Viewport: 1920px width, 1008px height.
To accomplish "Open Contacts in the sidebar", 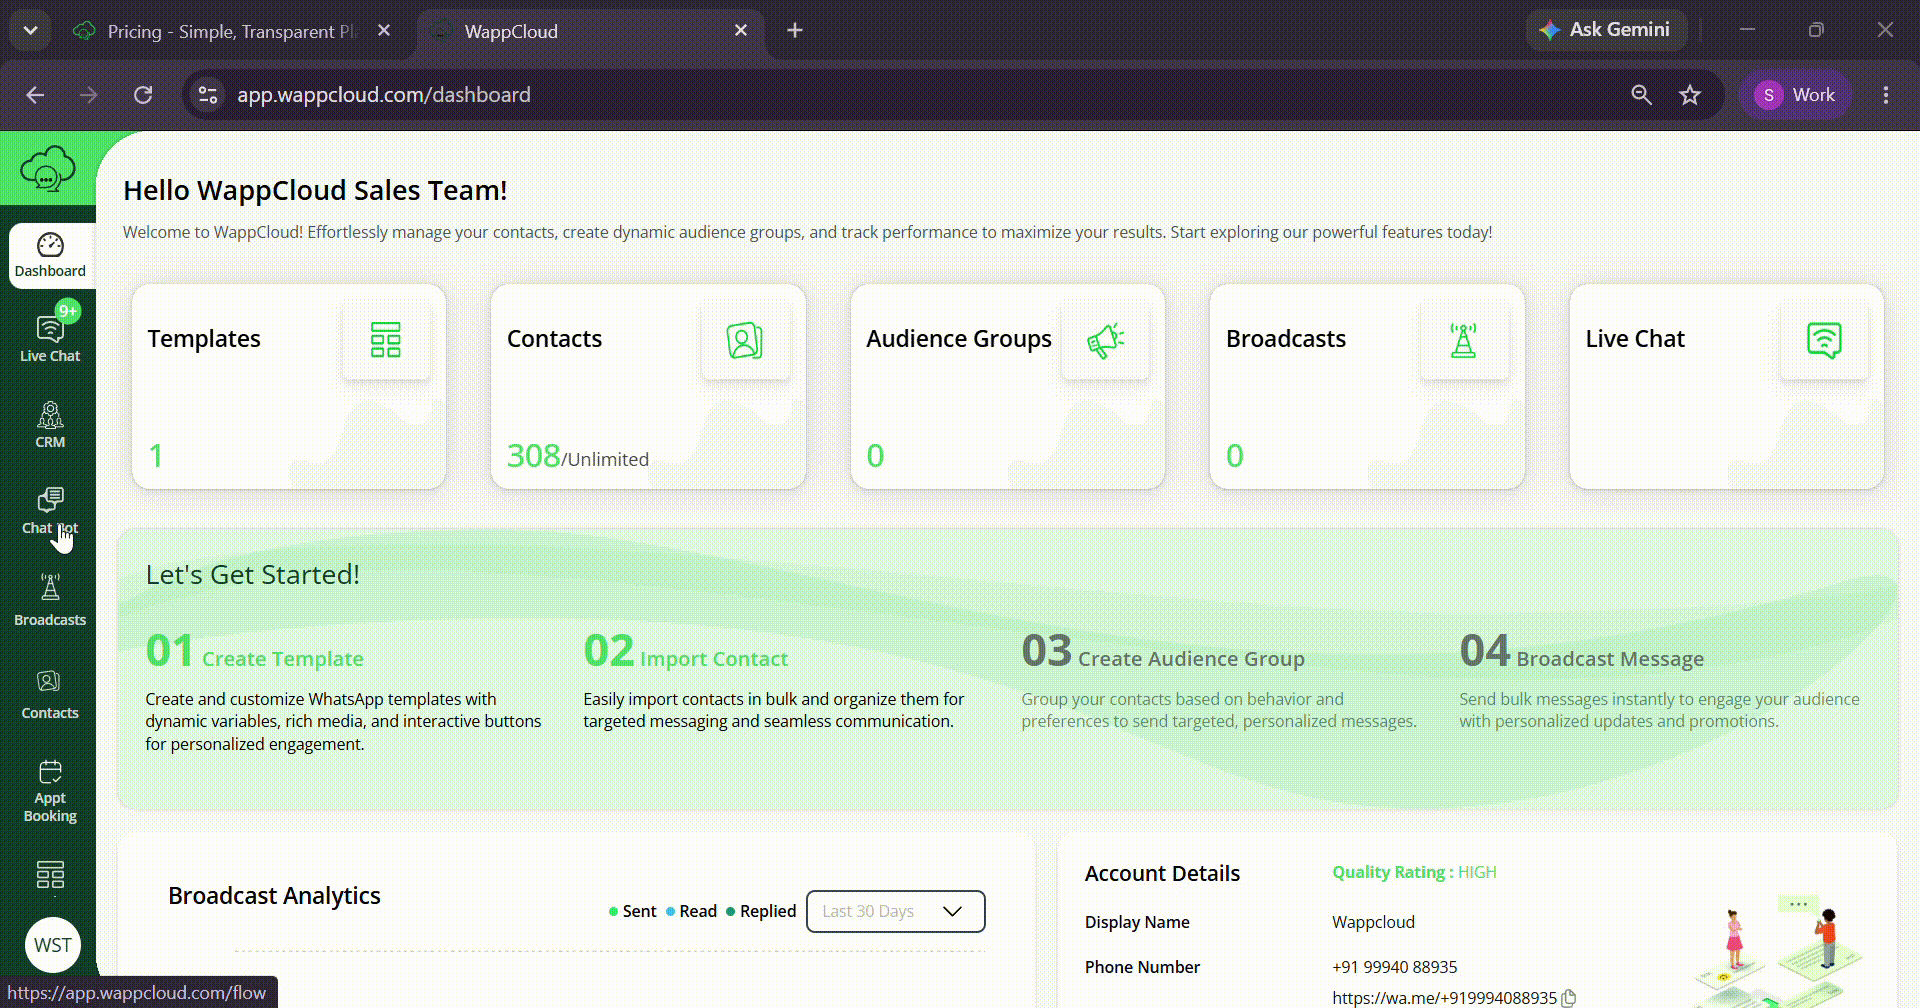I will click(x=50, y=695).
